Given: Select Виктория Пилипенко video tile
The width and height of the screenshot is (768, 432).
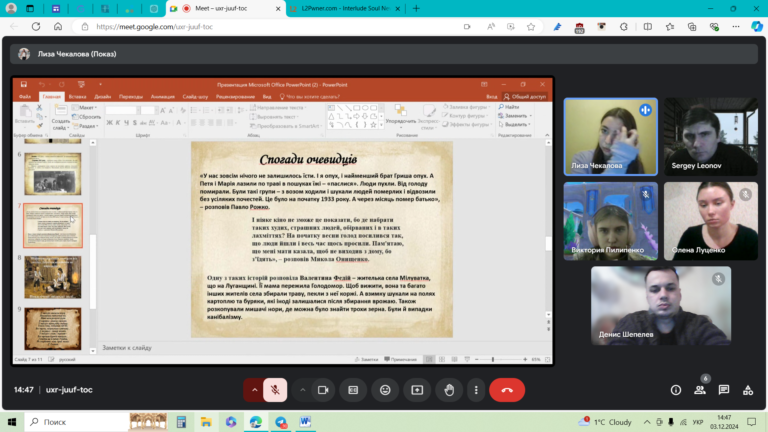Looking at the screenshot, I should (611, 221).
